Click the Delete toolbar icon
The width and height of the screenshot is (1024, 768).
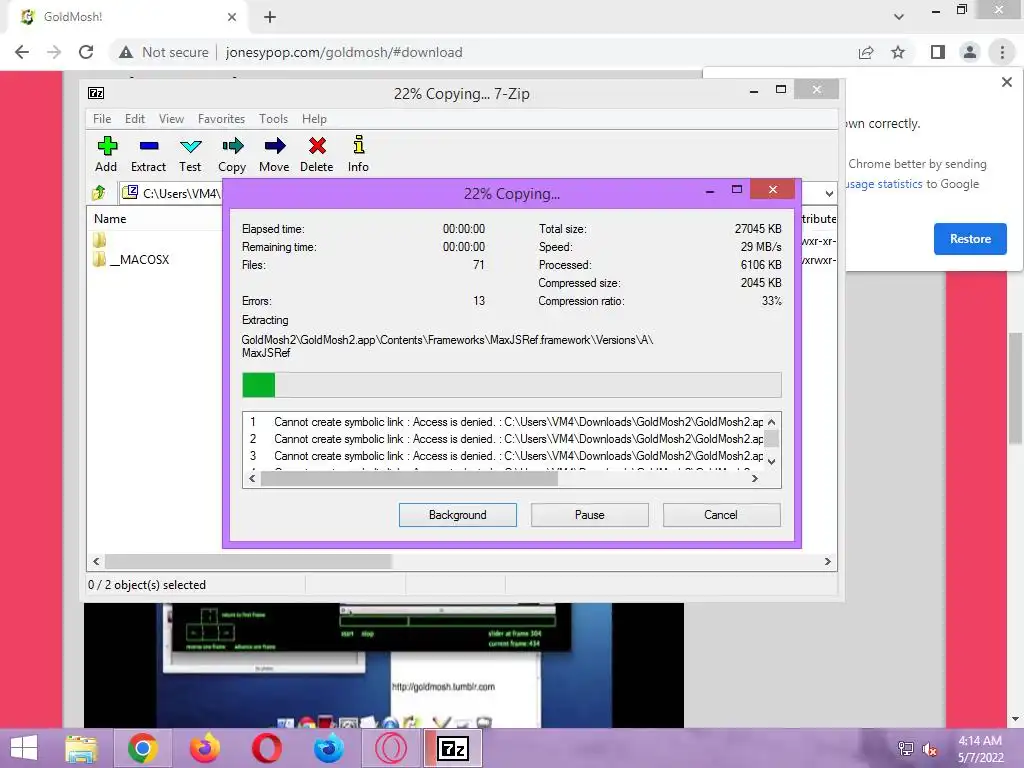pos(317,154)
